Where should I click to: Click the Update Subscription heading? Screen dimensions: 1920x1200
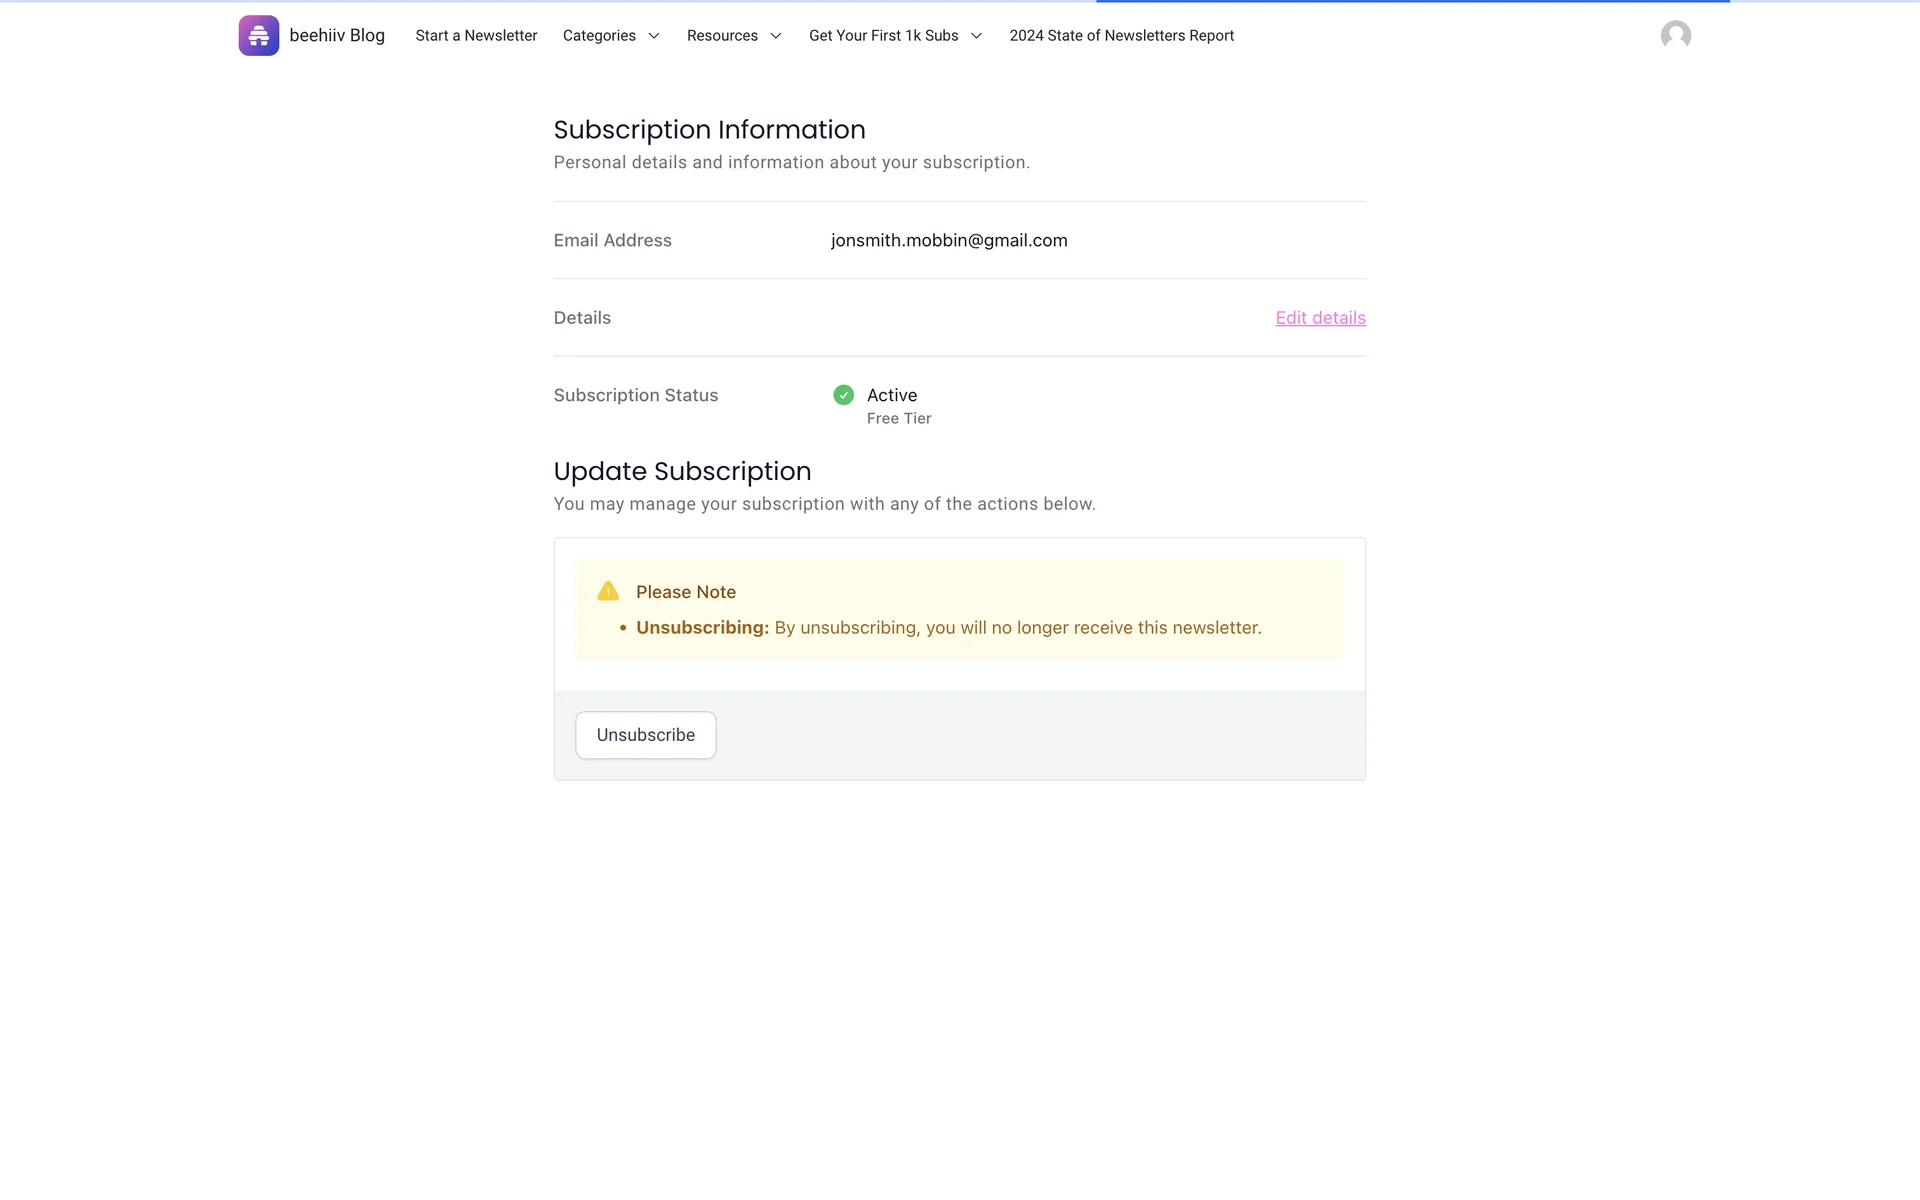(x=682, y=471)
